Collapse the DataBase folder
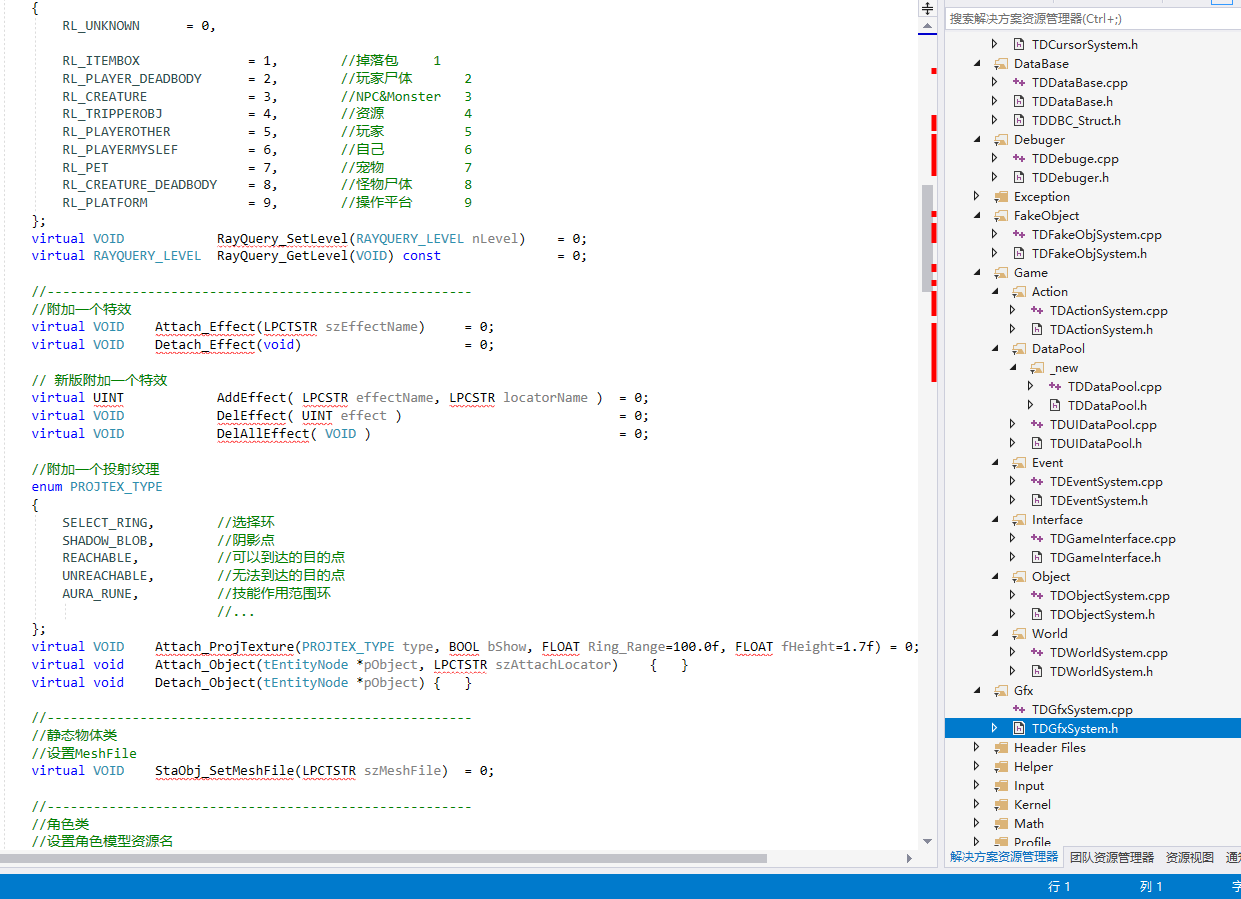The height and width of the screenshot is (899, 1241). 977,64
